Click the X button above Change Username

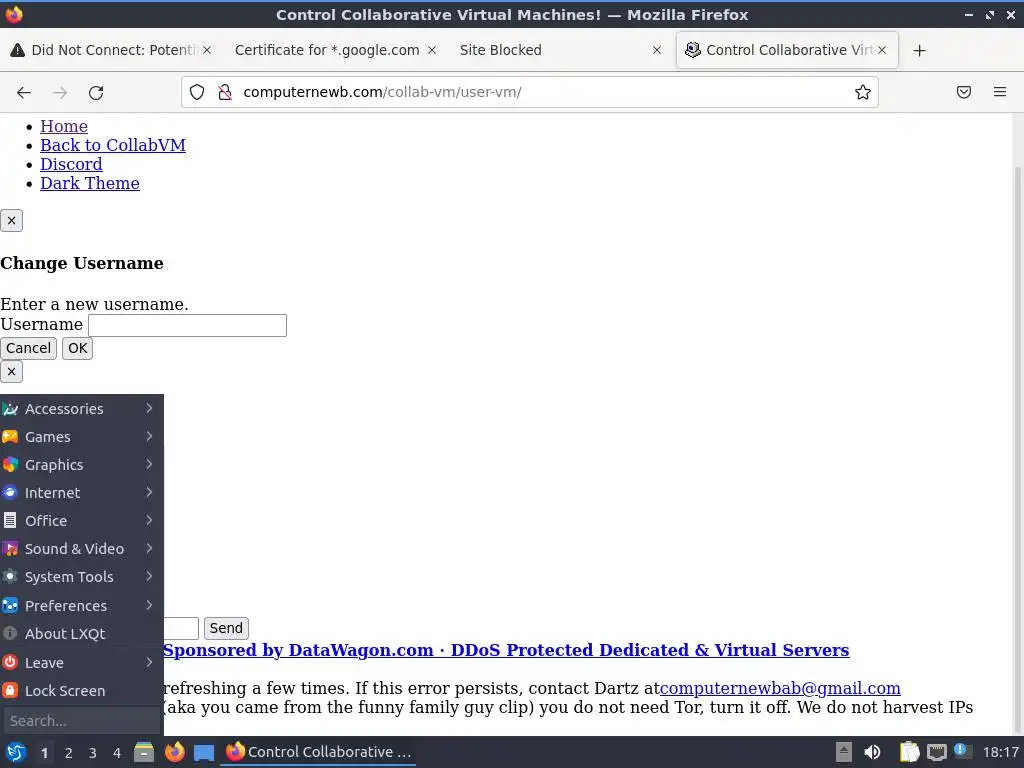click(x=11, y=221)
